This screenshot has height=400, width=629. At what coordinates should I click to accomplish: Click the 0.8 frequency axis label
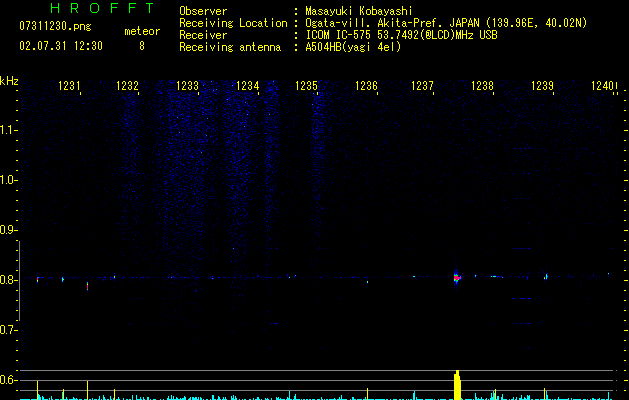coord(8,280)
